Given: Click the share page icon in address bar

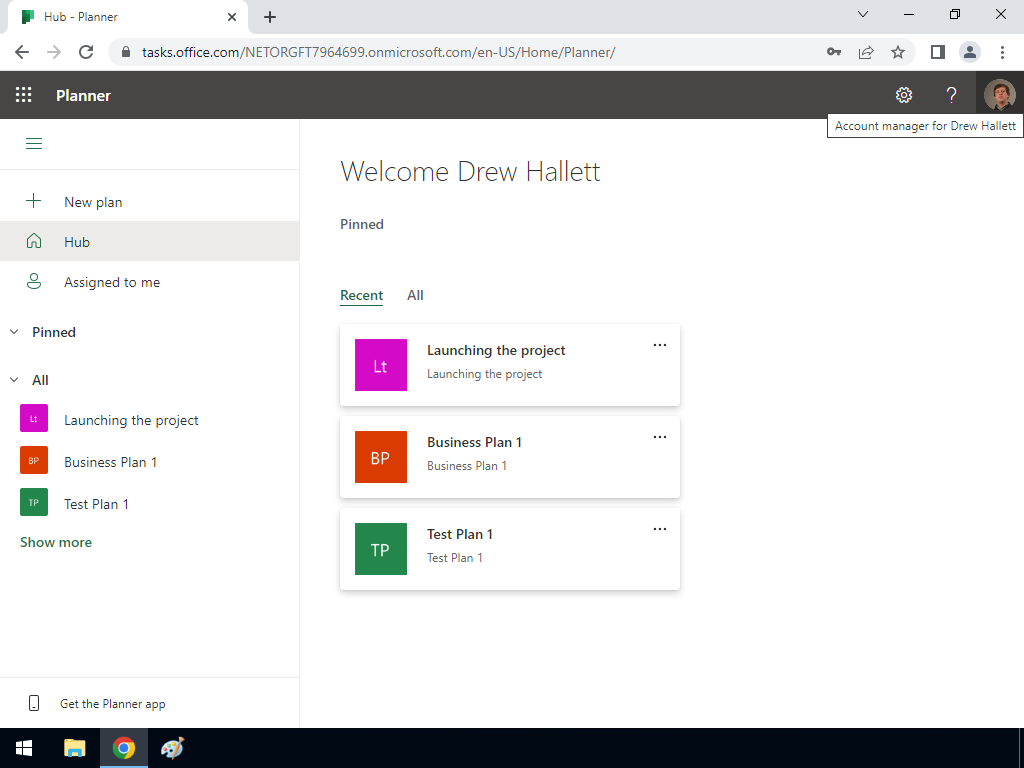Looking at the screenshot, I should click(x=866, y=52).
